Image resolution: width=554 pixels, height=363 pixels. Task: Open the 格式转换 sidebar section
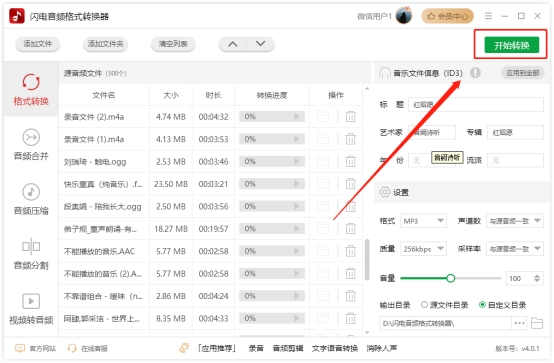pos(31,90)
